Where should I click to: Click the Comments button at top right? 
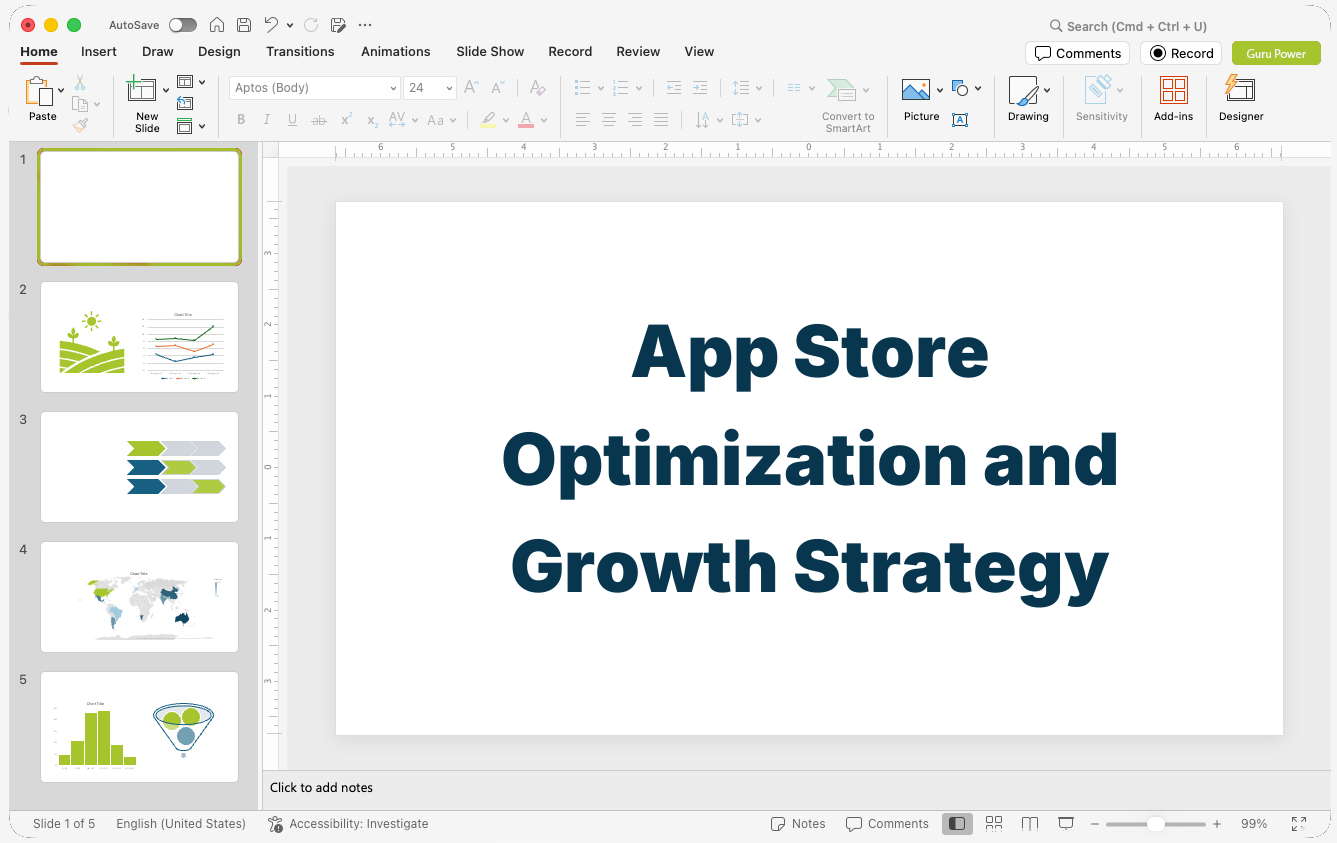coord(1077,53)
